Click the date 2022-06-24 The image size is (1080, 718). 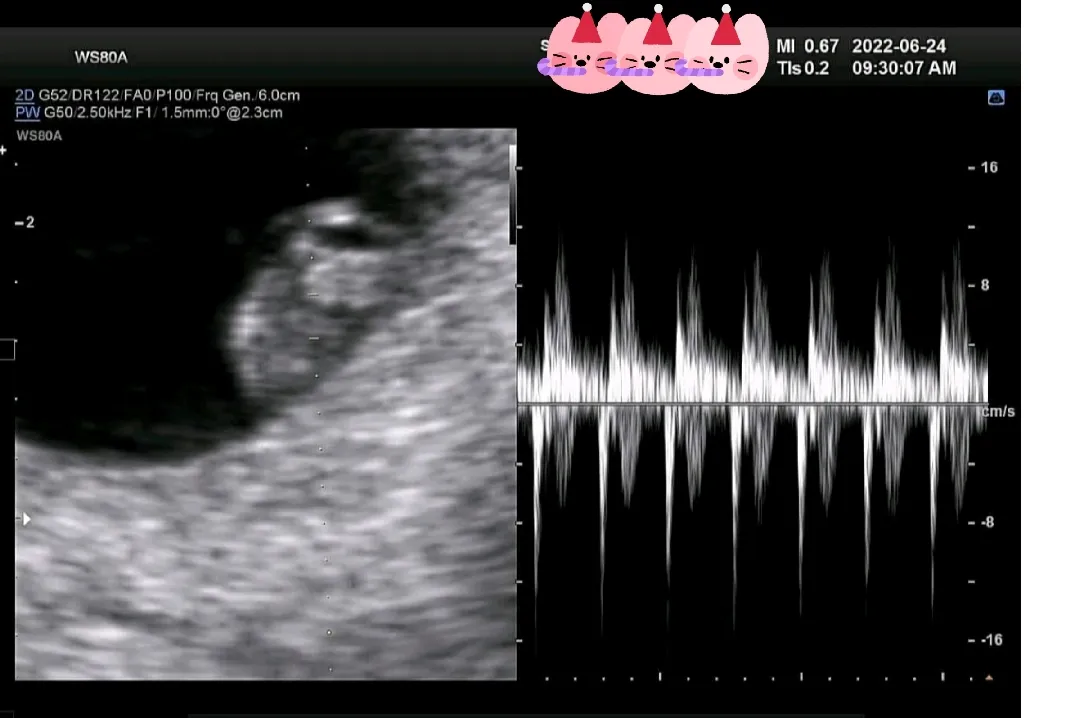(899, 46)
